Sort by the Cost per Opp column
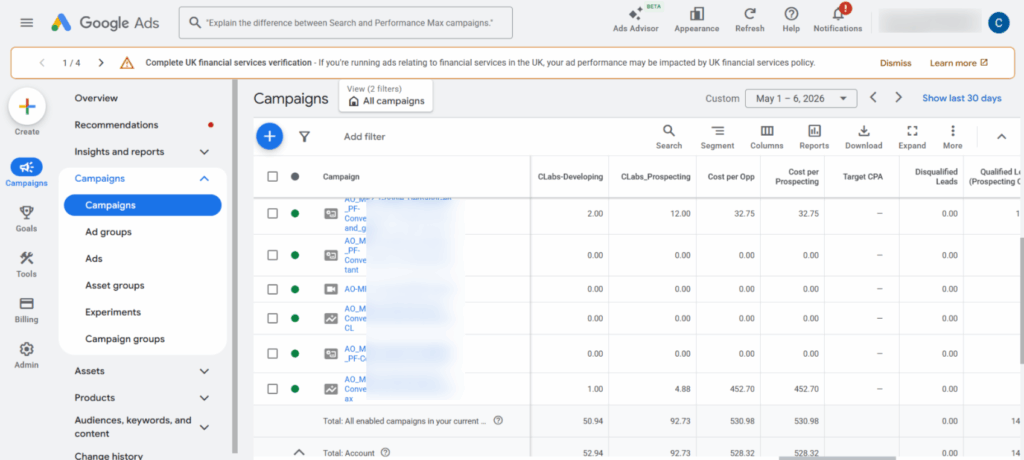 coord(731,176)
